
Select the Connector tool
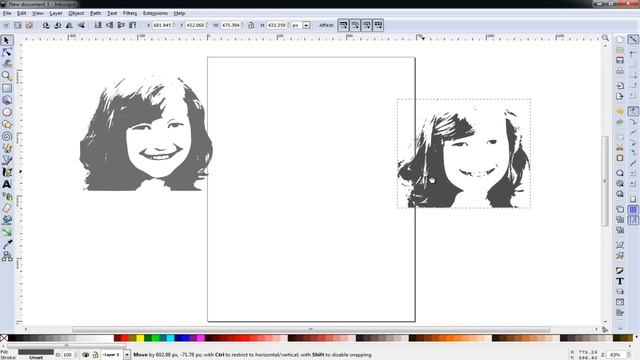(7, 256)
